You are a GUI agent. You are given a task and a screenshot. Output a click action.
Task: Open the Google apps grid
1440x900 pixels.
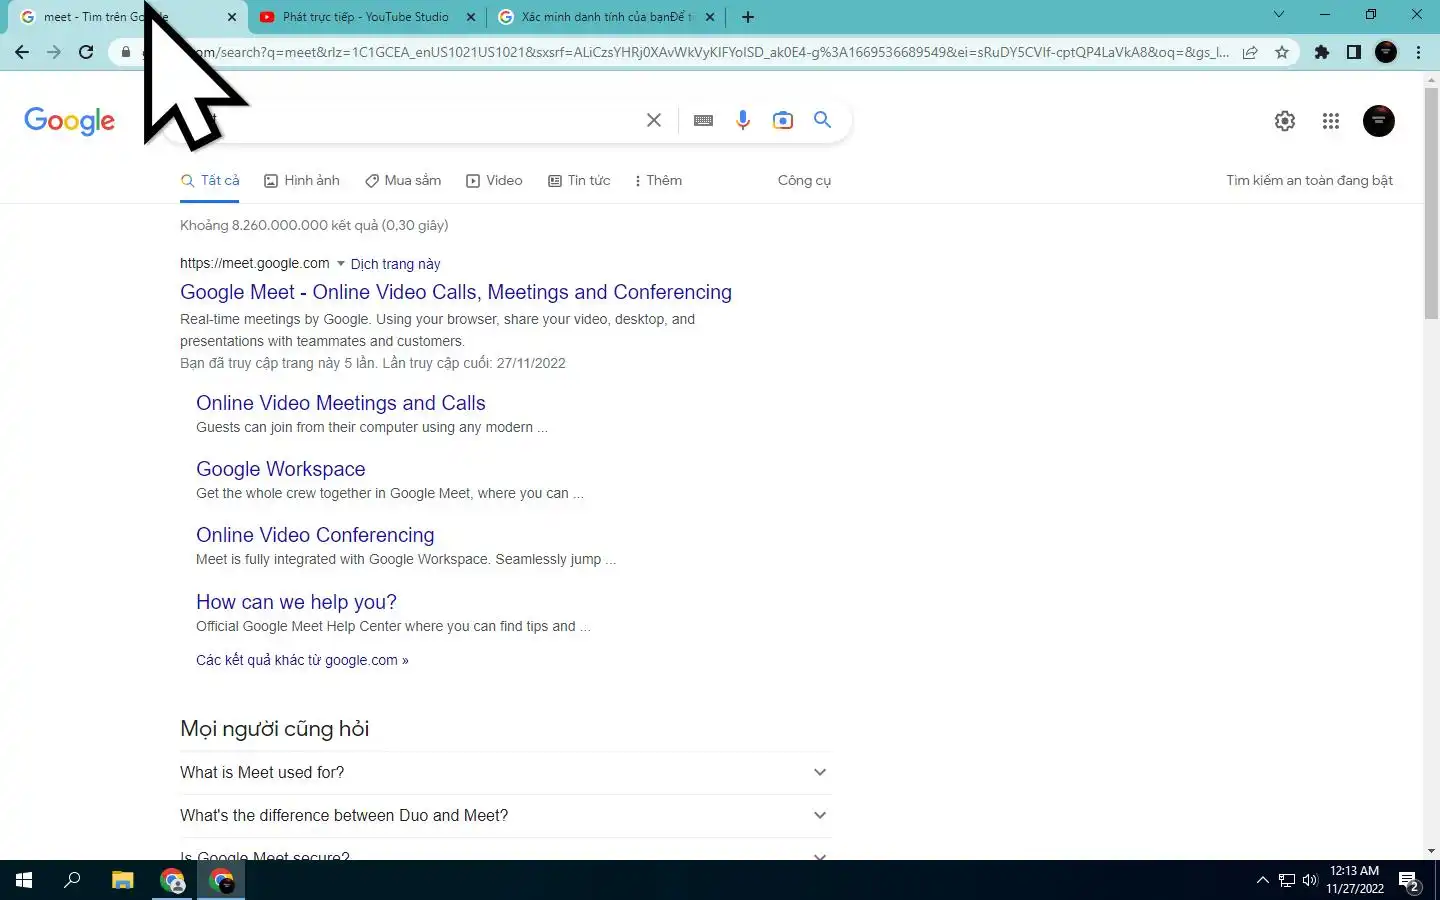(x=1330, y=121)
